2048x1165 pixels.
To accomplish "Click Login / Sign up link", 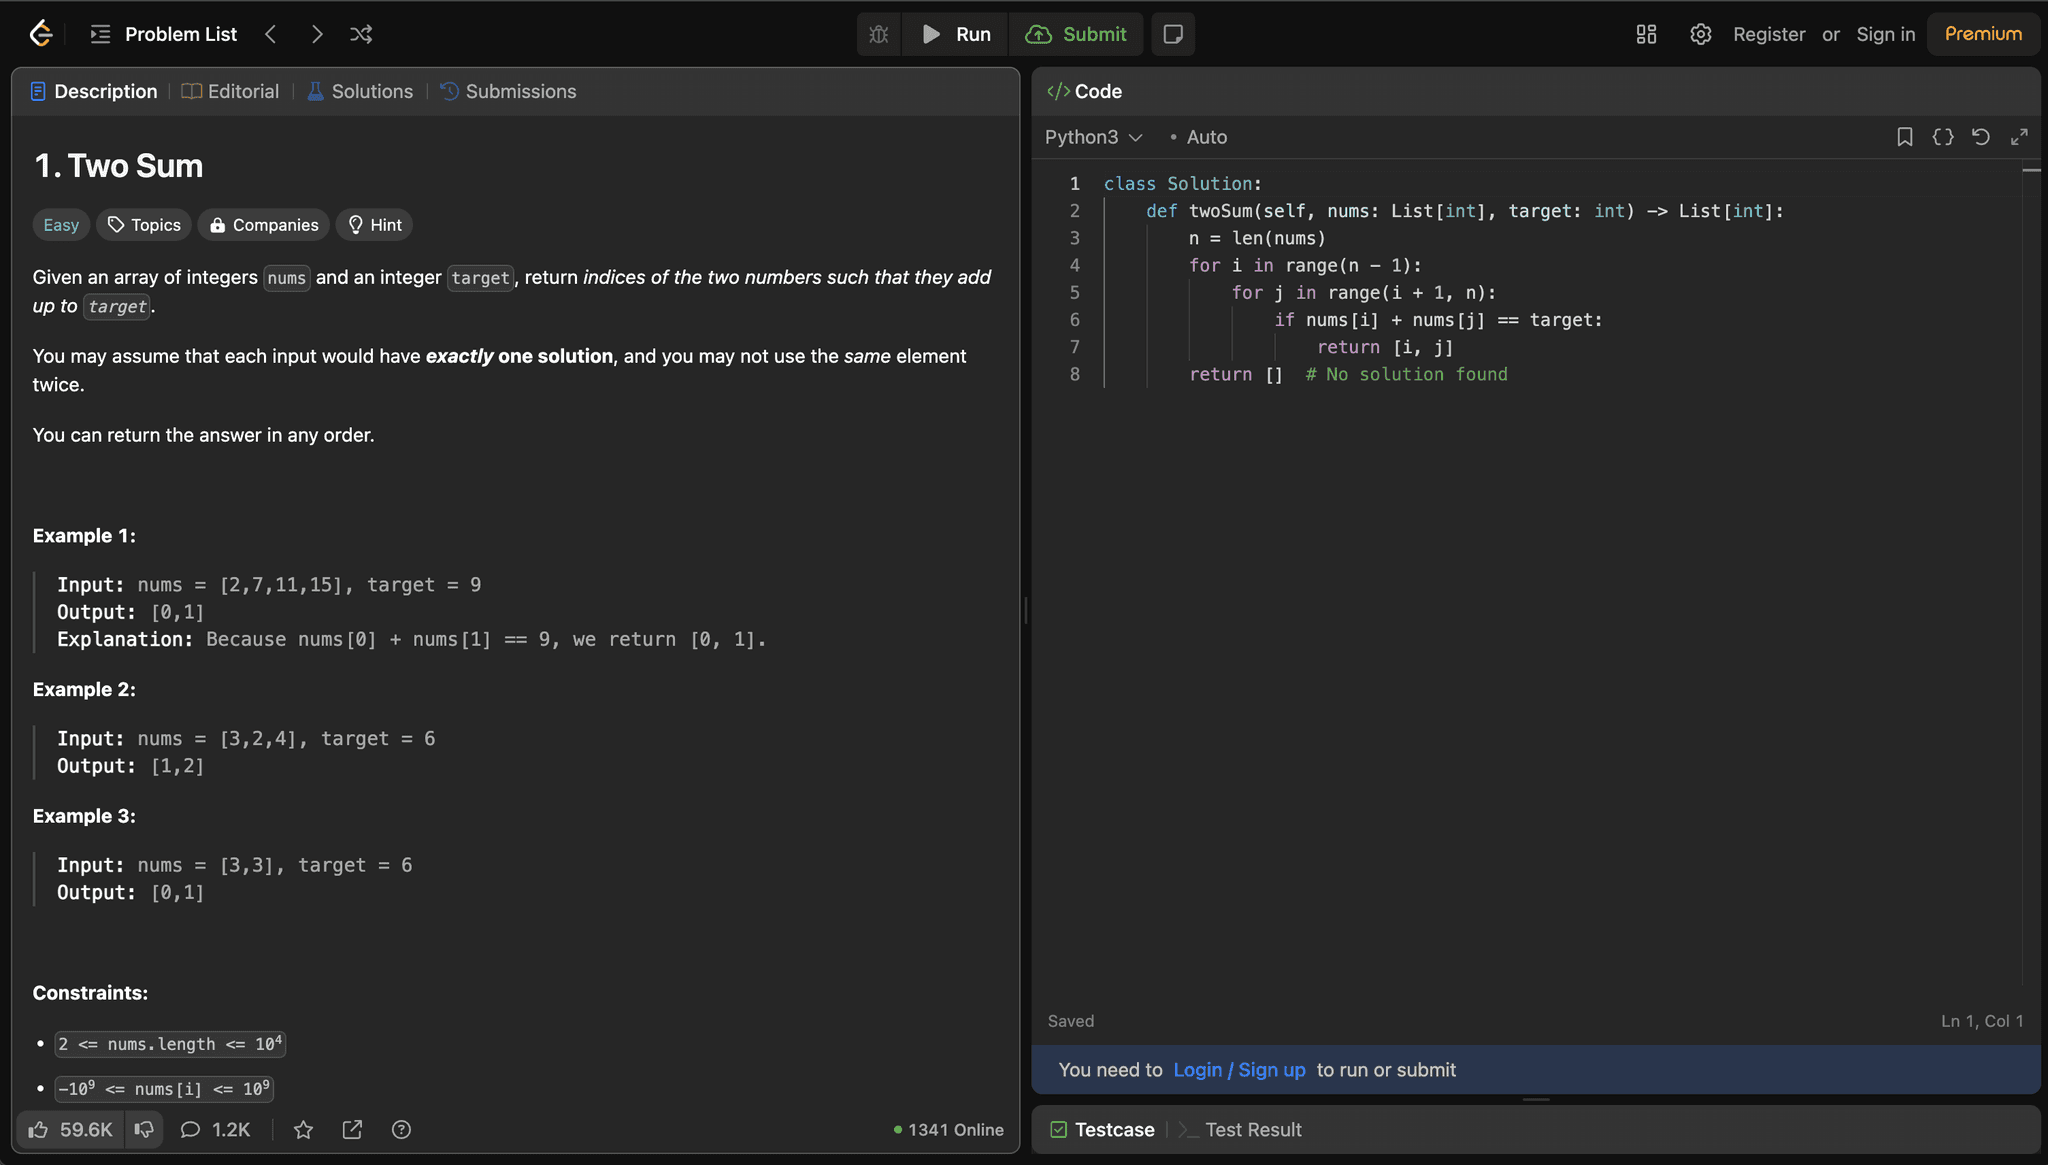I will click(x=1239, y=1070).
